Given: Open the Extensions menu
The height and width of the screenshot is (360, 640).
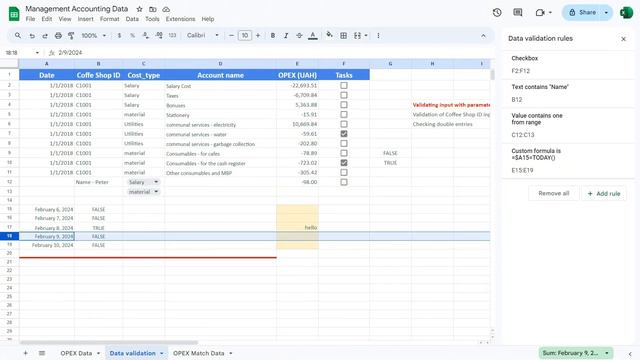Looking at the screenshot, I should [x=180, y=19].
